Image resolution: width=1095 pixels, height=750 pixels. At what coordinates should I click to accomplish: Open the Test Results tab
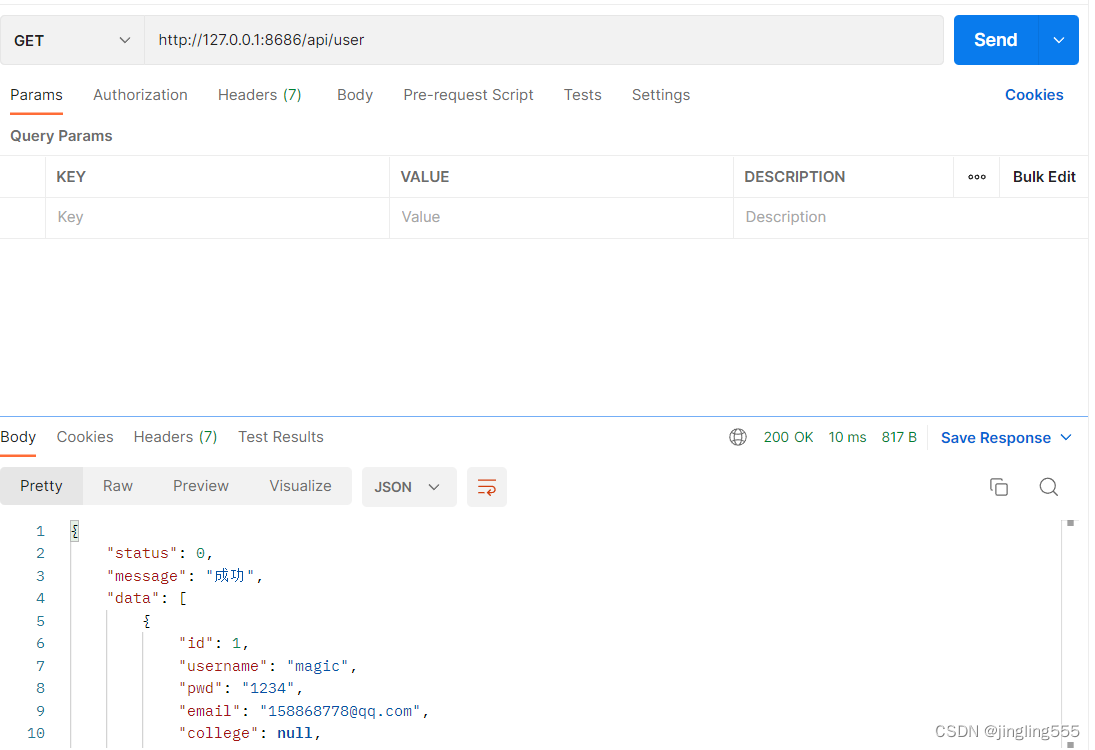(x=281, y=437)
